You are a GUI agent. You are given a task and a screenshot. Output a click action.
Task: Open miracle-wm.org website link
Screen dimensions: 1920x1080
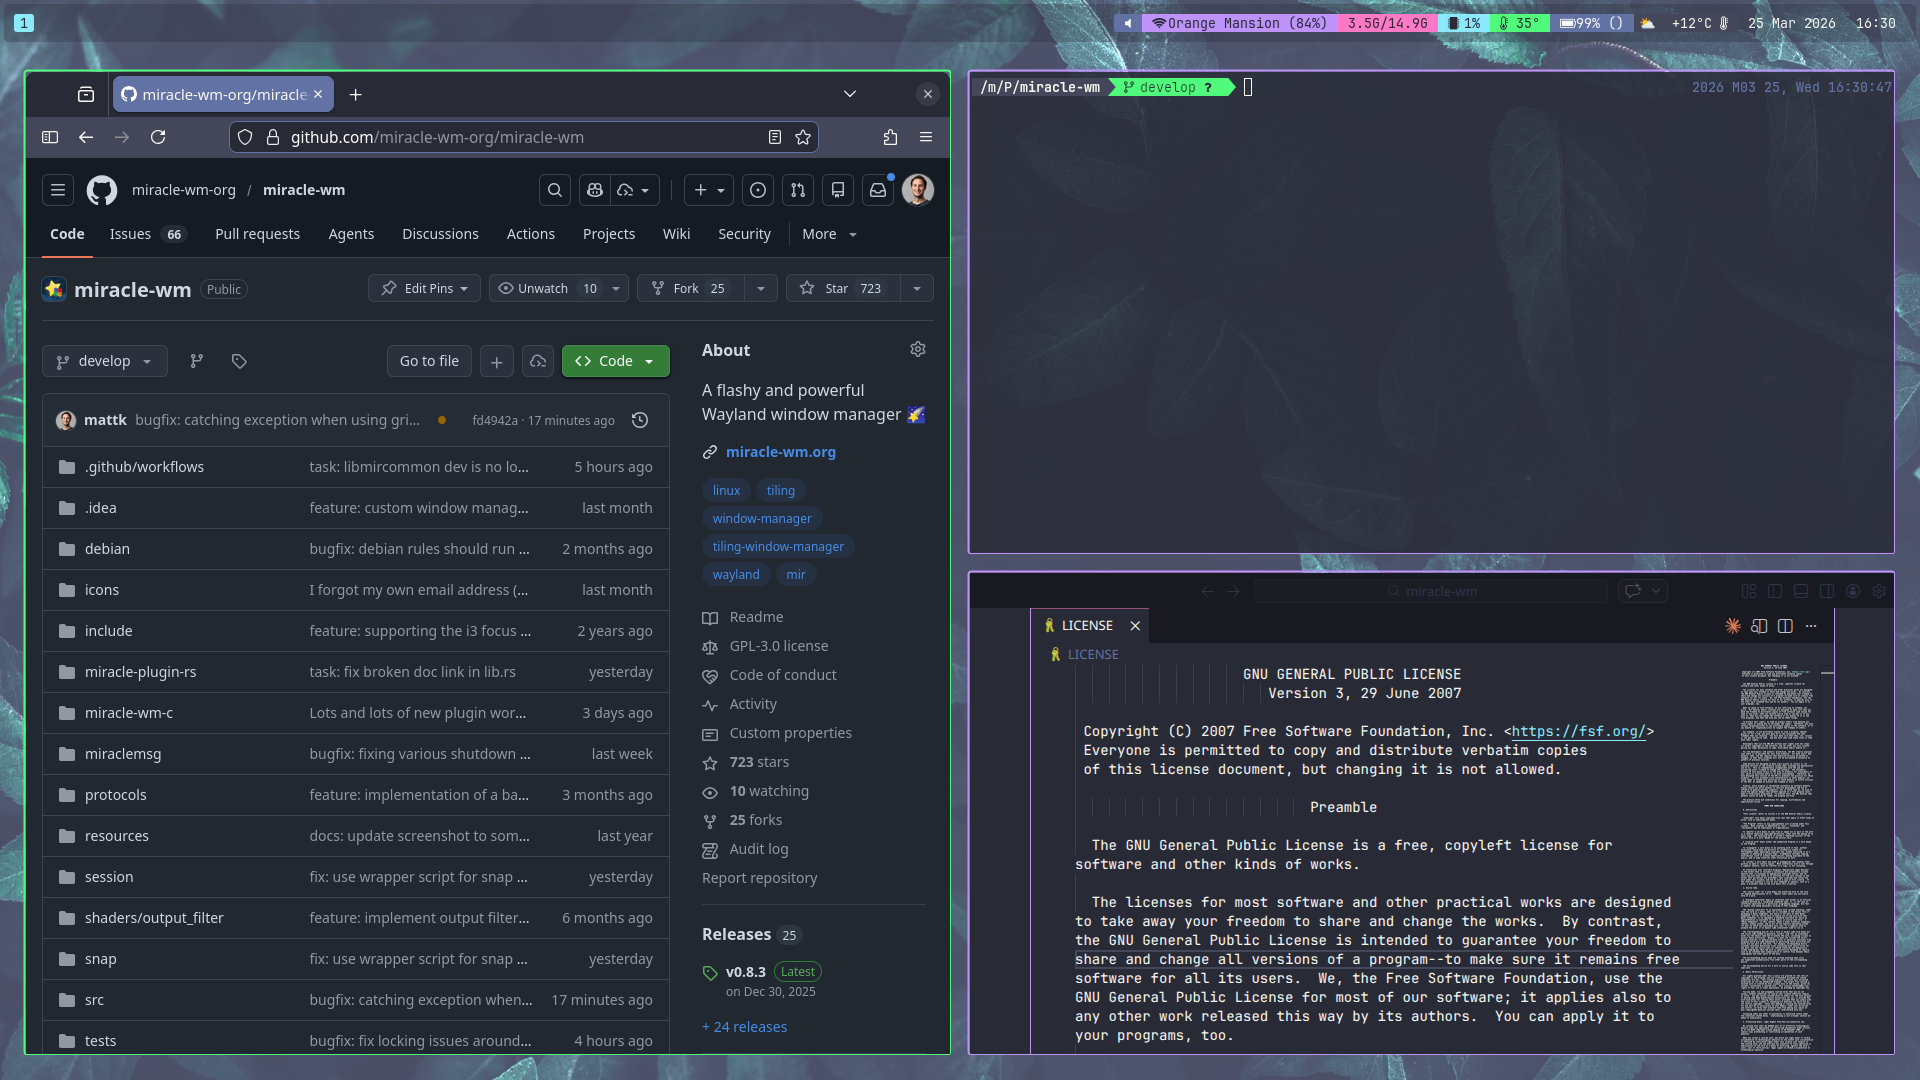(x=780, y=452)
